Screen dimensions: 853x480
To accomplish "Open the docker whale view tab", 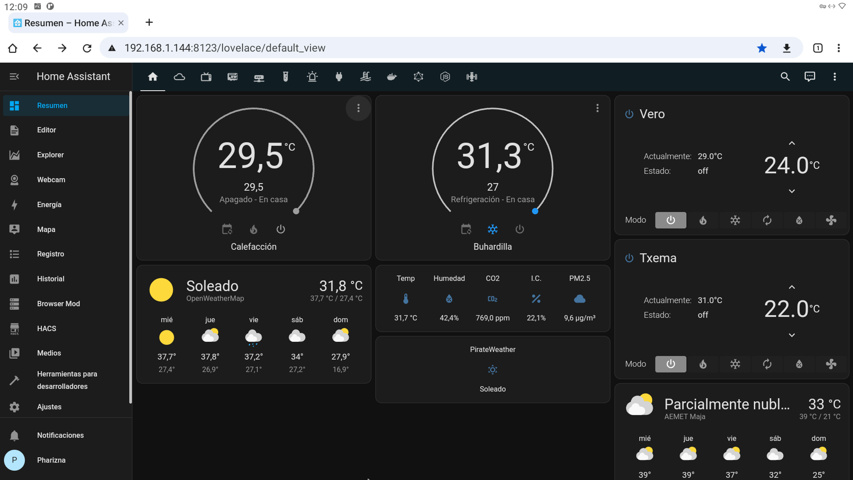I will (392, 77).
